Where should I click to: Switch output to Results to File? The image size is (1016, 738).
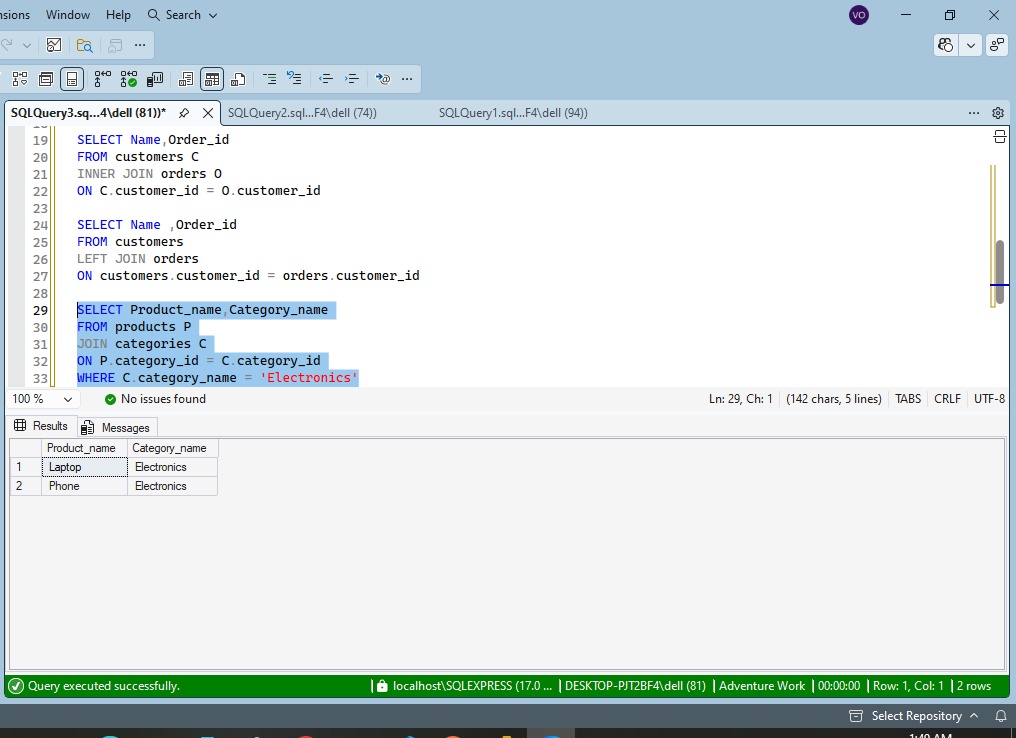point(238,79)
